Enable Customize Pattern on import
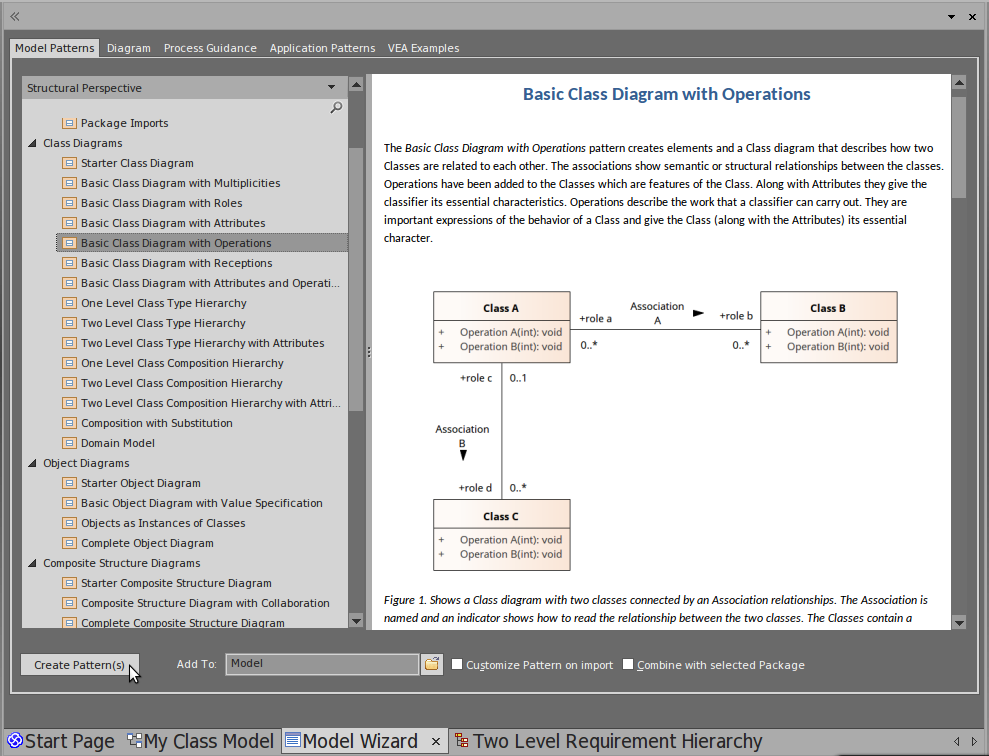 point(457,665)
